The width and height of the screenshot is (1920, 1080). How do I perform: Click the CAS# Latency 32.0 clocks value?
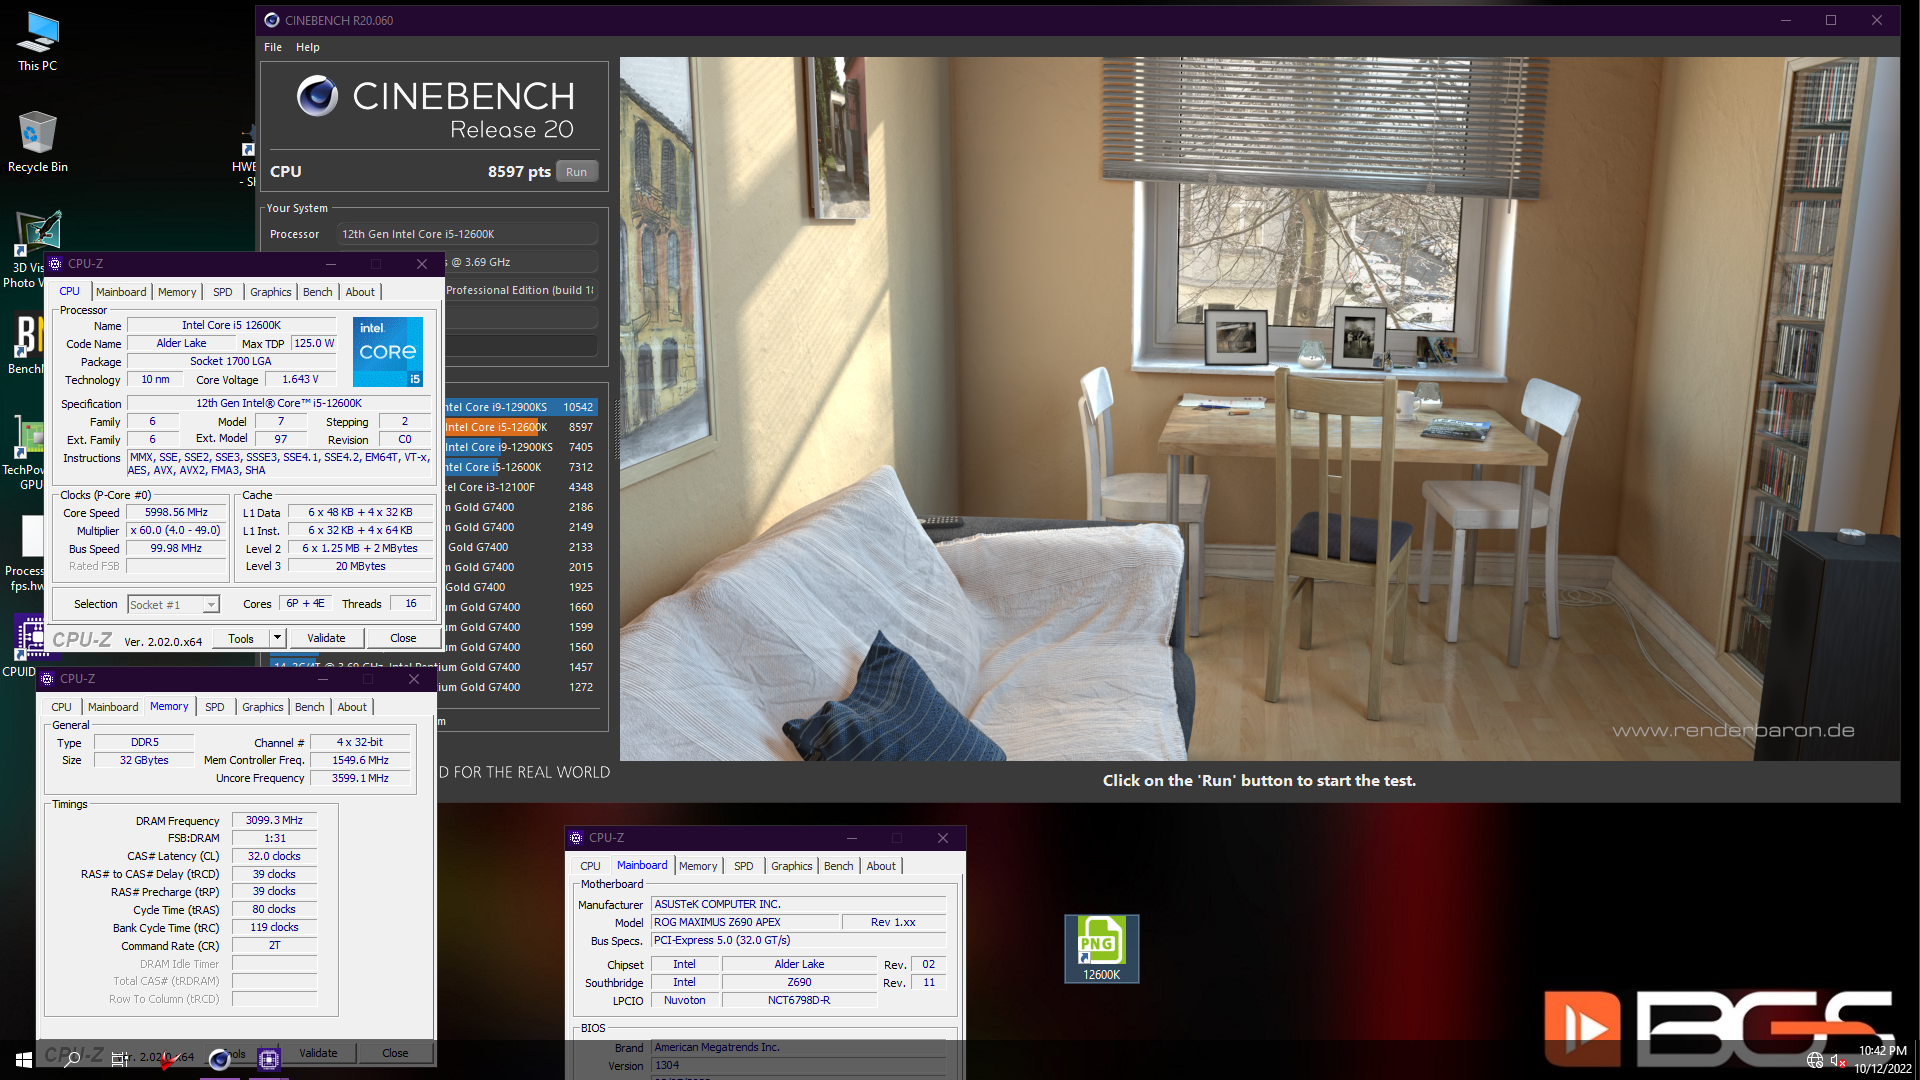[x=274, y=856]
